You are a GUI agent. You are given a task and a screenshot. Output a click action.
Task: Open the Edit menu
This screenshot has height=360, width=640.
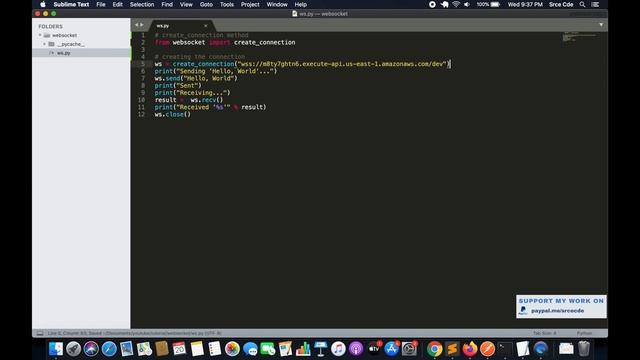tap(118, 4)
